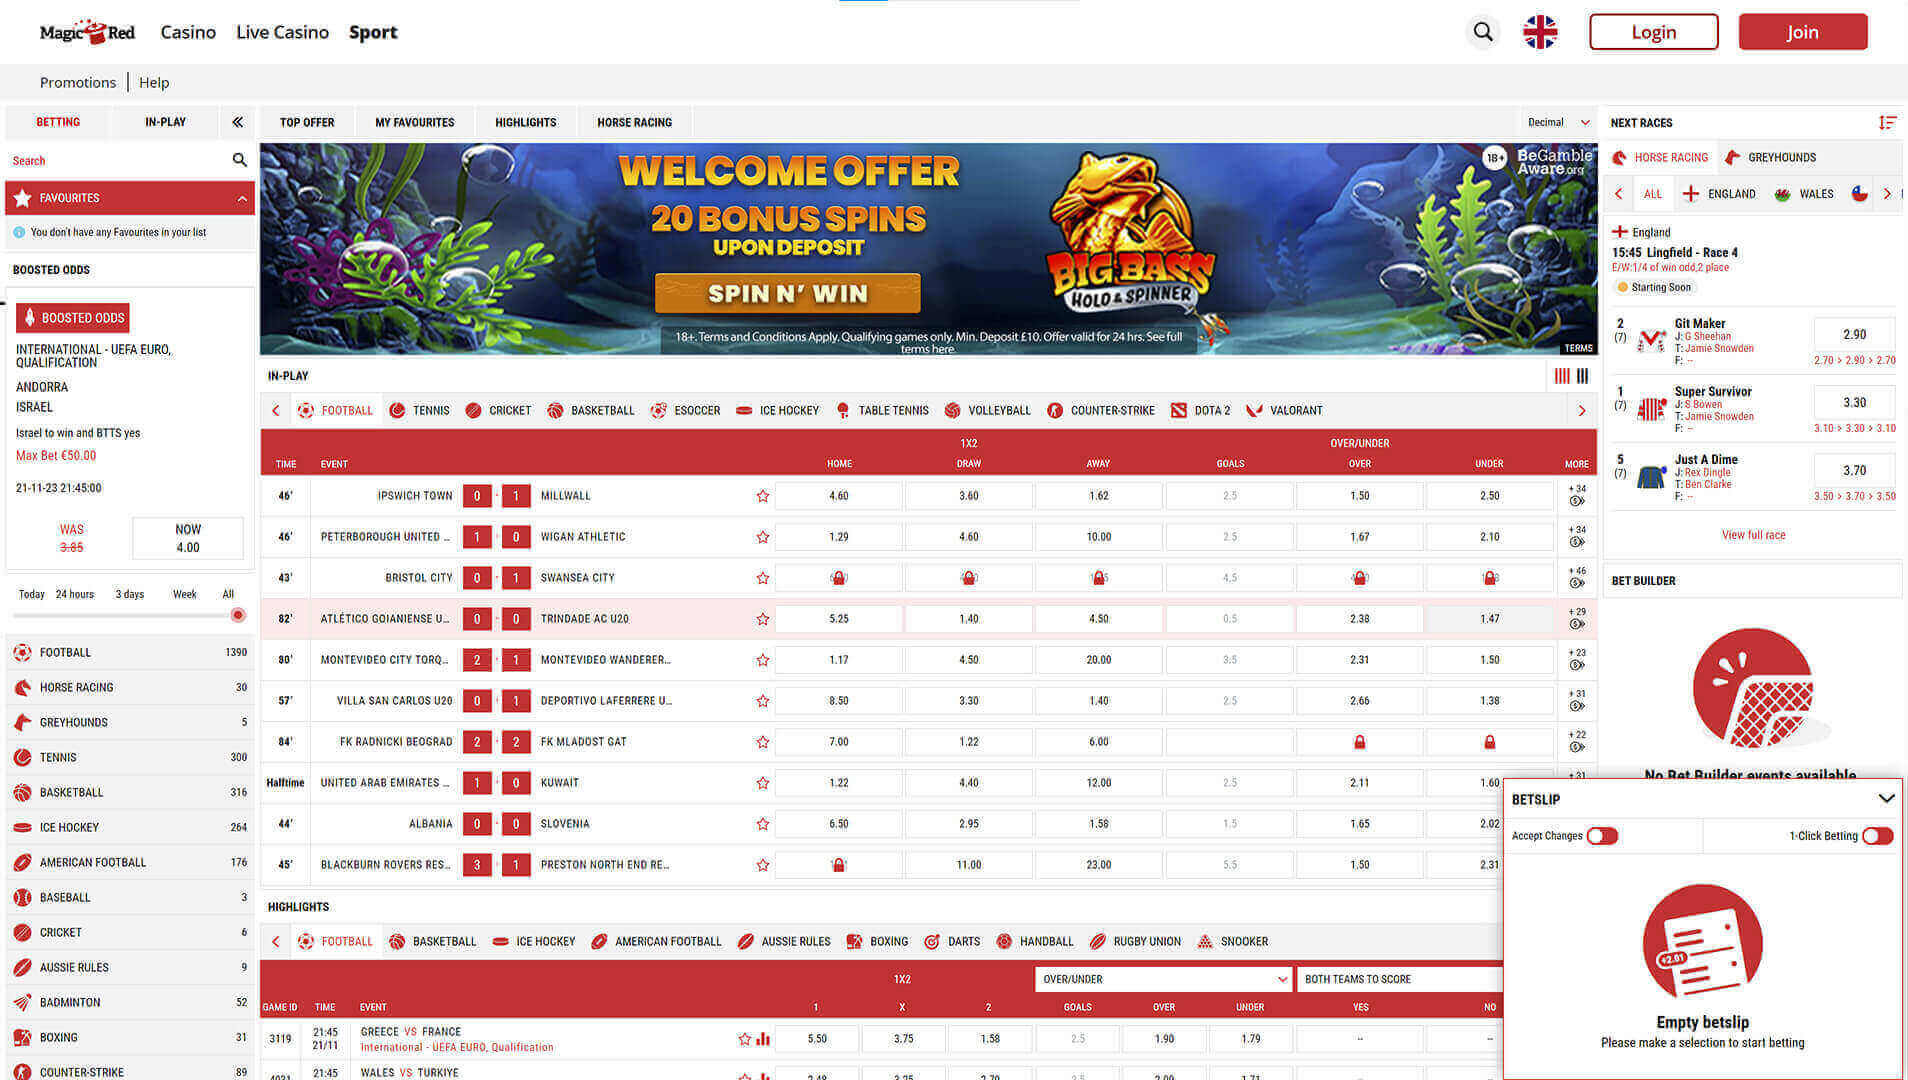Favourite Greece vs France with star icon
The height and width of the screenshot is (1080, 1908).
744,1039
